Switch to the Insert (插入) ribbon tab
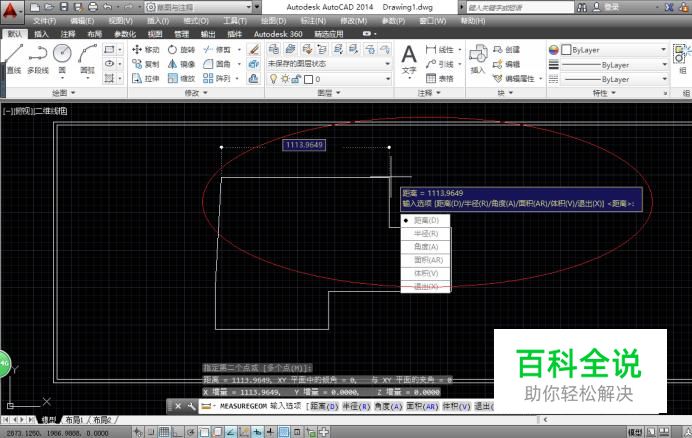The height and width of the screenshot is (438, 692). point(41,34)
